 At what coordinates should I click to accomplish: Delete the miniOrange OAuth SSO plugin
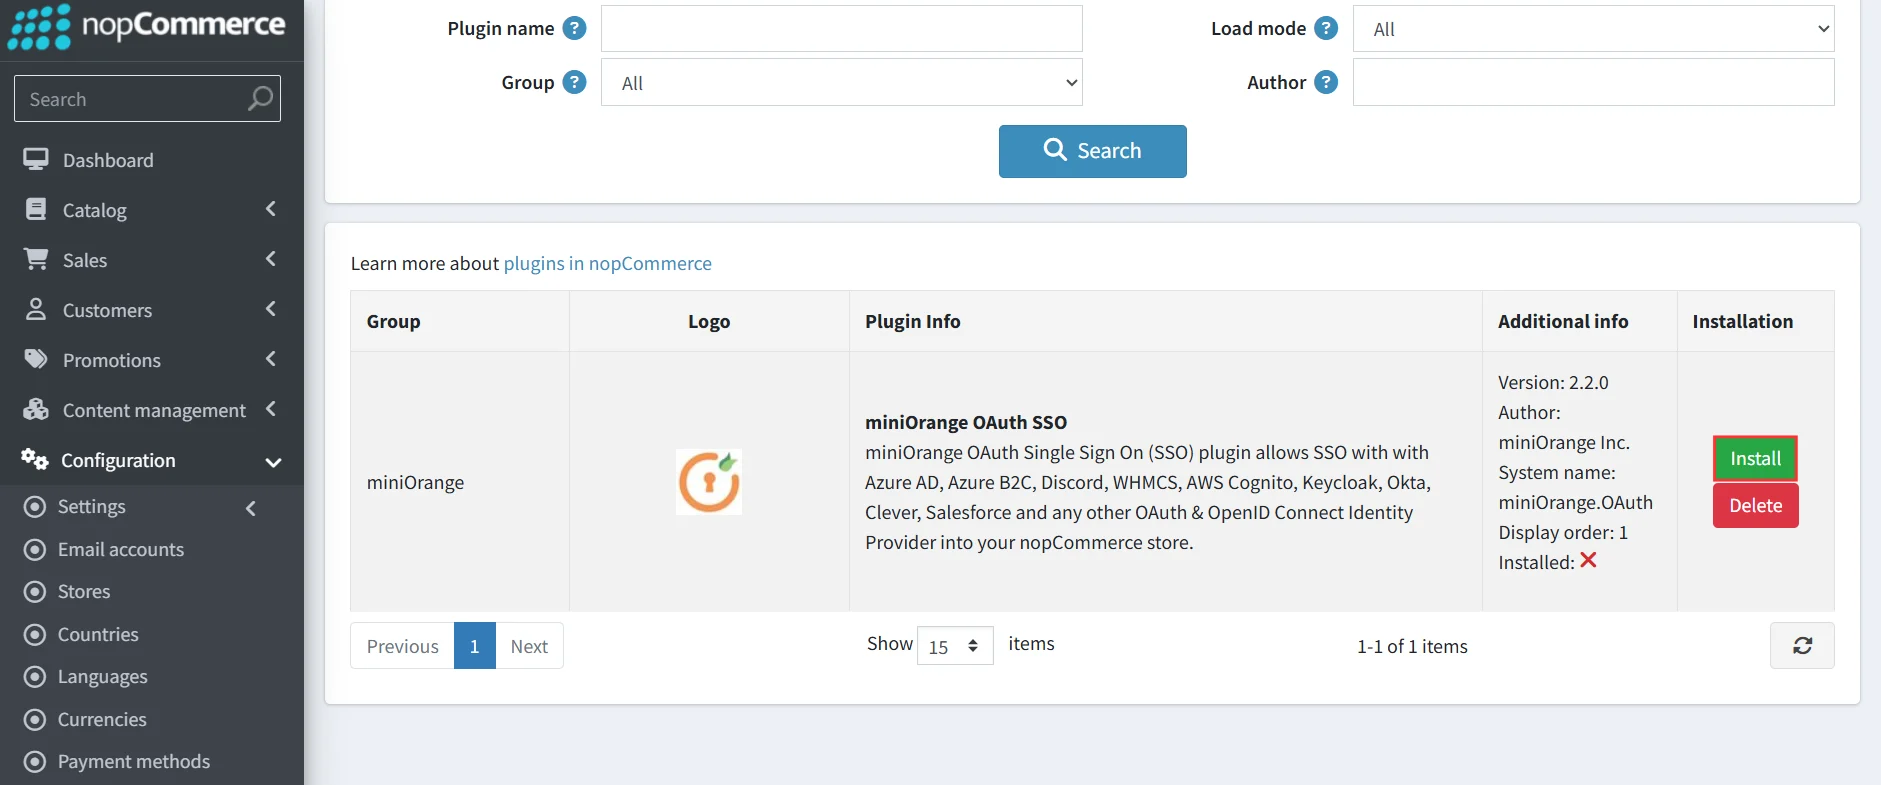pyautogui.click(x=1755, y=505)
